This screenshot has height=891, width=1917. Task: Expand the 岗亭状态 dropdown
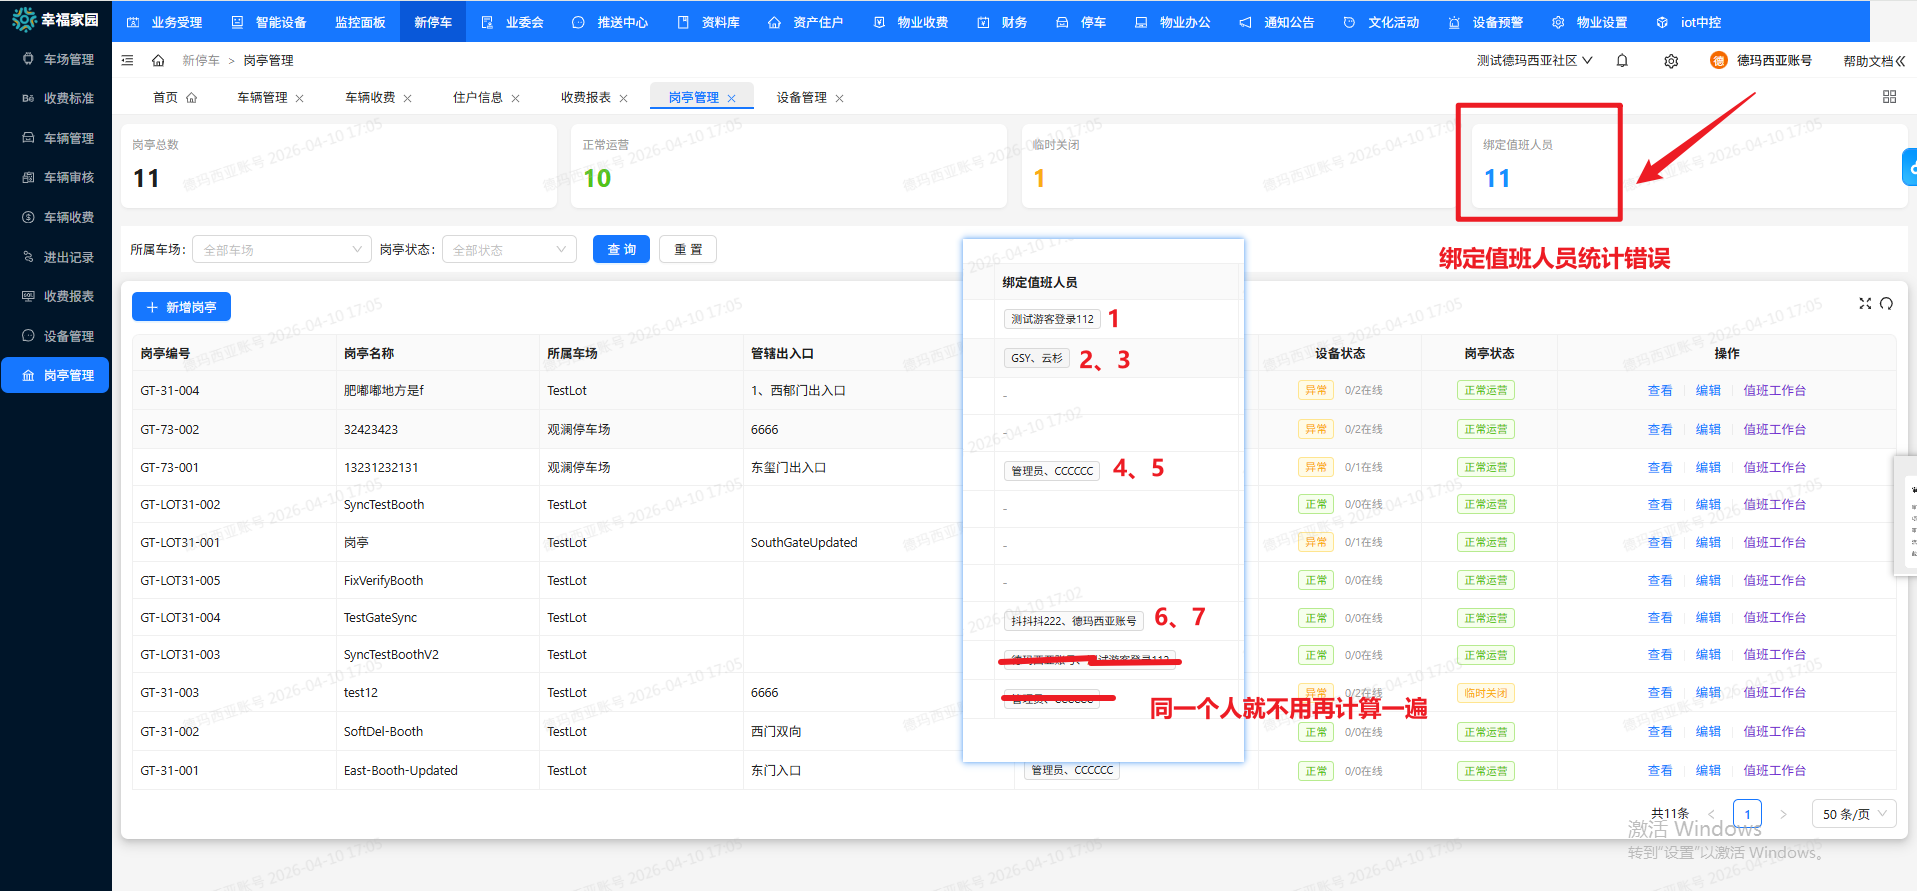[x=509, y=250]
